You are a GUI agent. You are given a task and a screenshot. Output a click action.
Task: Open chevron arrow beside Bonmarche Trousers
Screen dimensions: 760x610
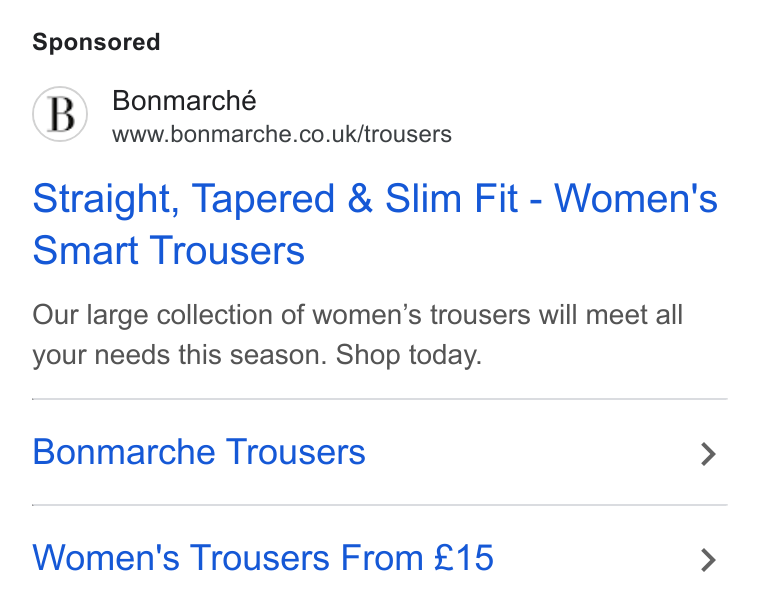point(709,454)
